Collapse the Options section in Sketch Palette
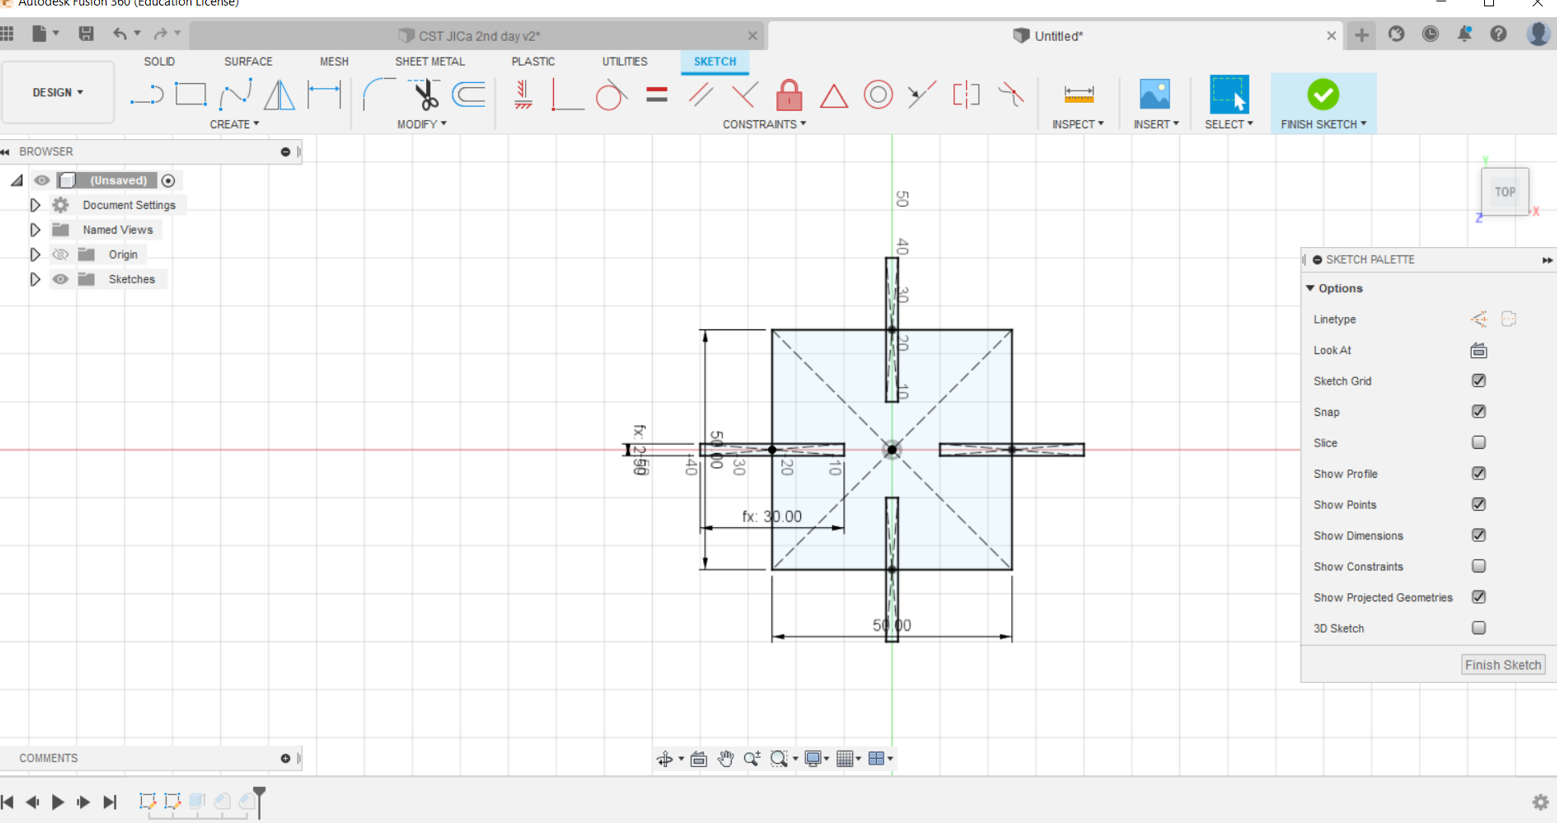The width and height of the screenshot is (1557, 823). coord(1310,288)
